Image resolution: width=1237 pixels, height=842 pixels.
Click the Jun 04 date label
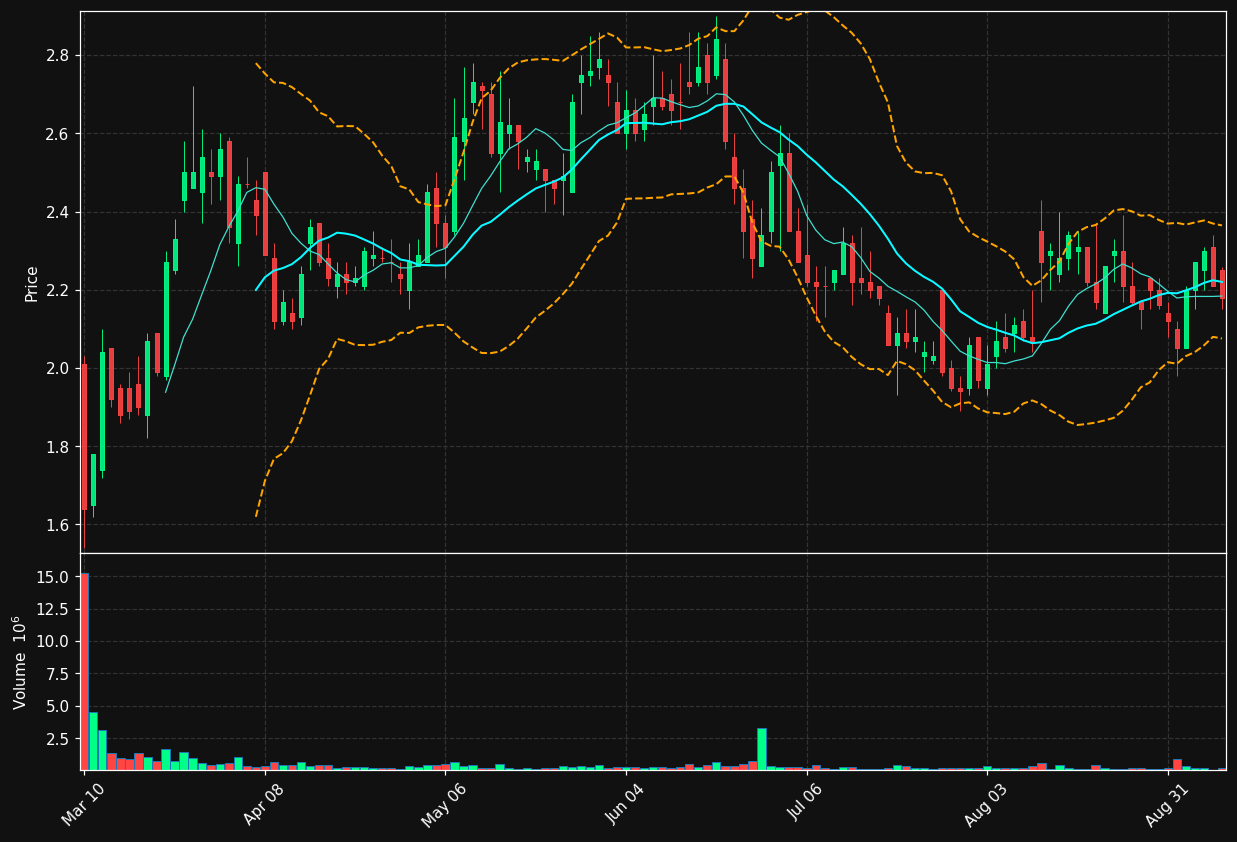pos(626,805)
